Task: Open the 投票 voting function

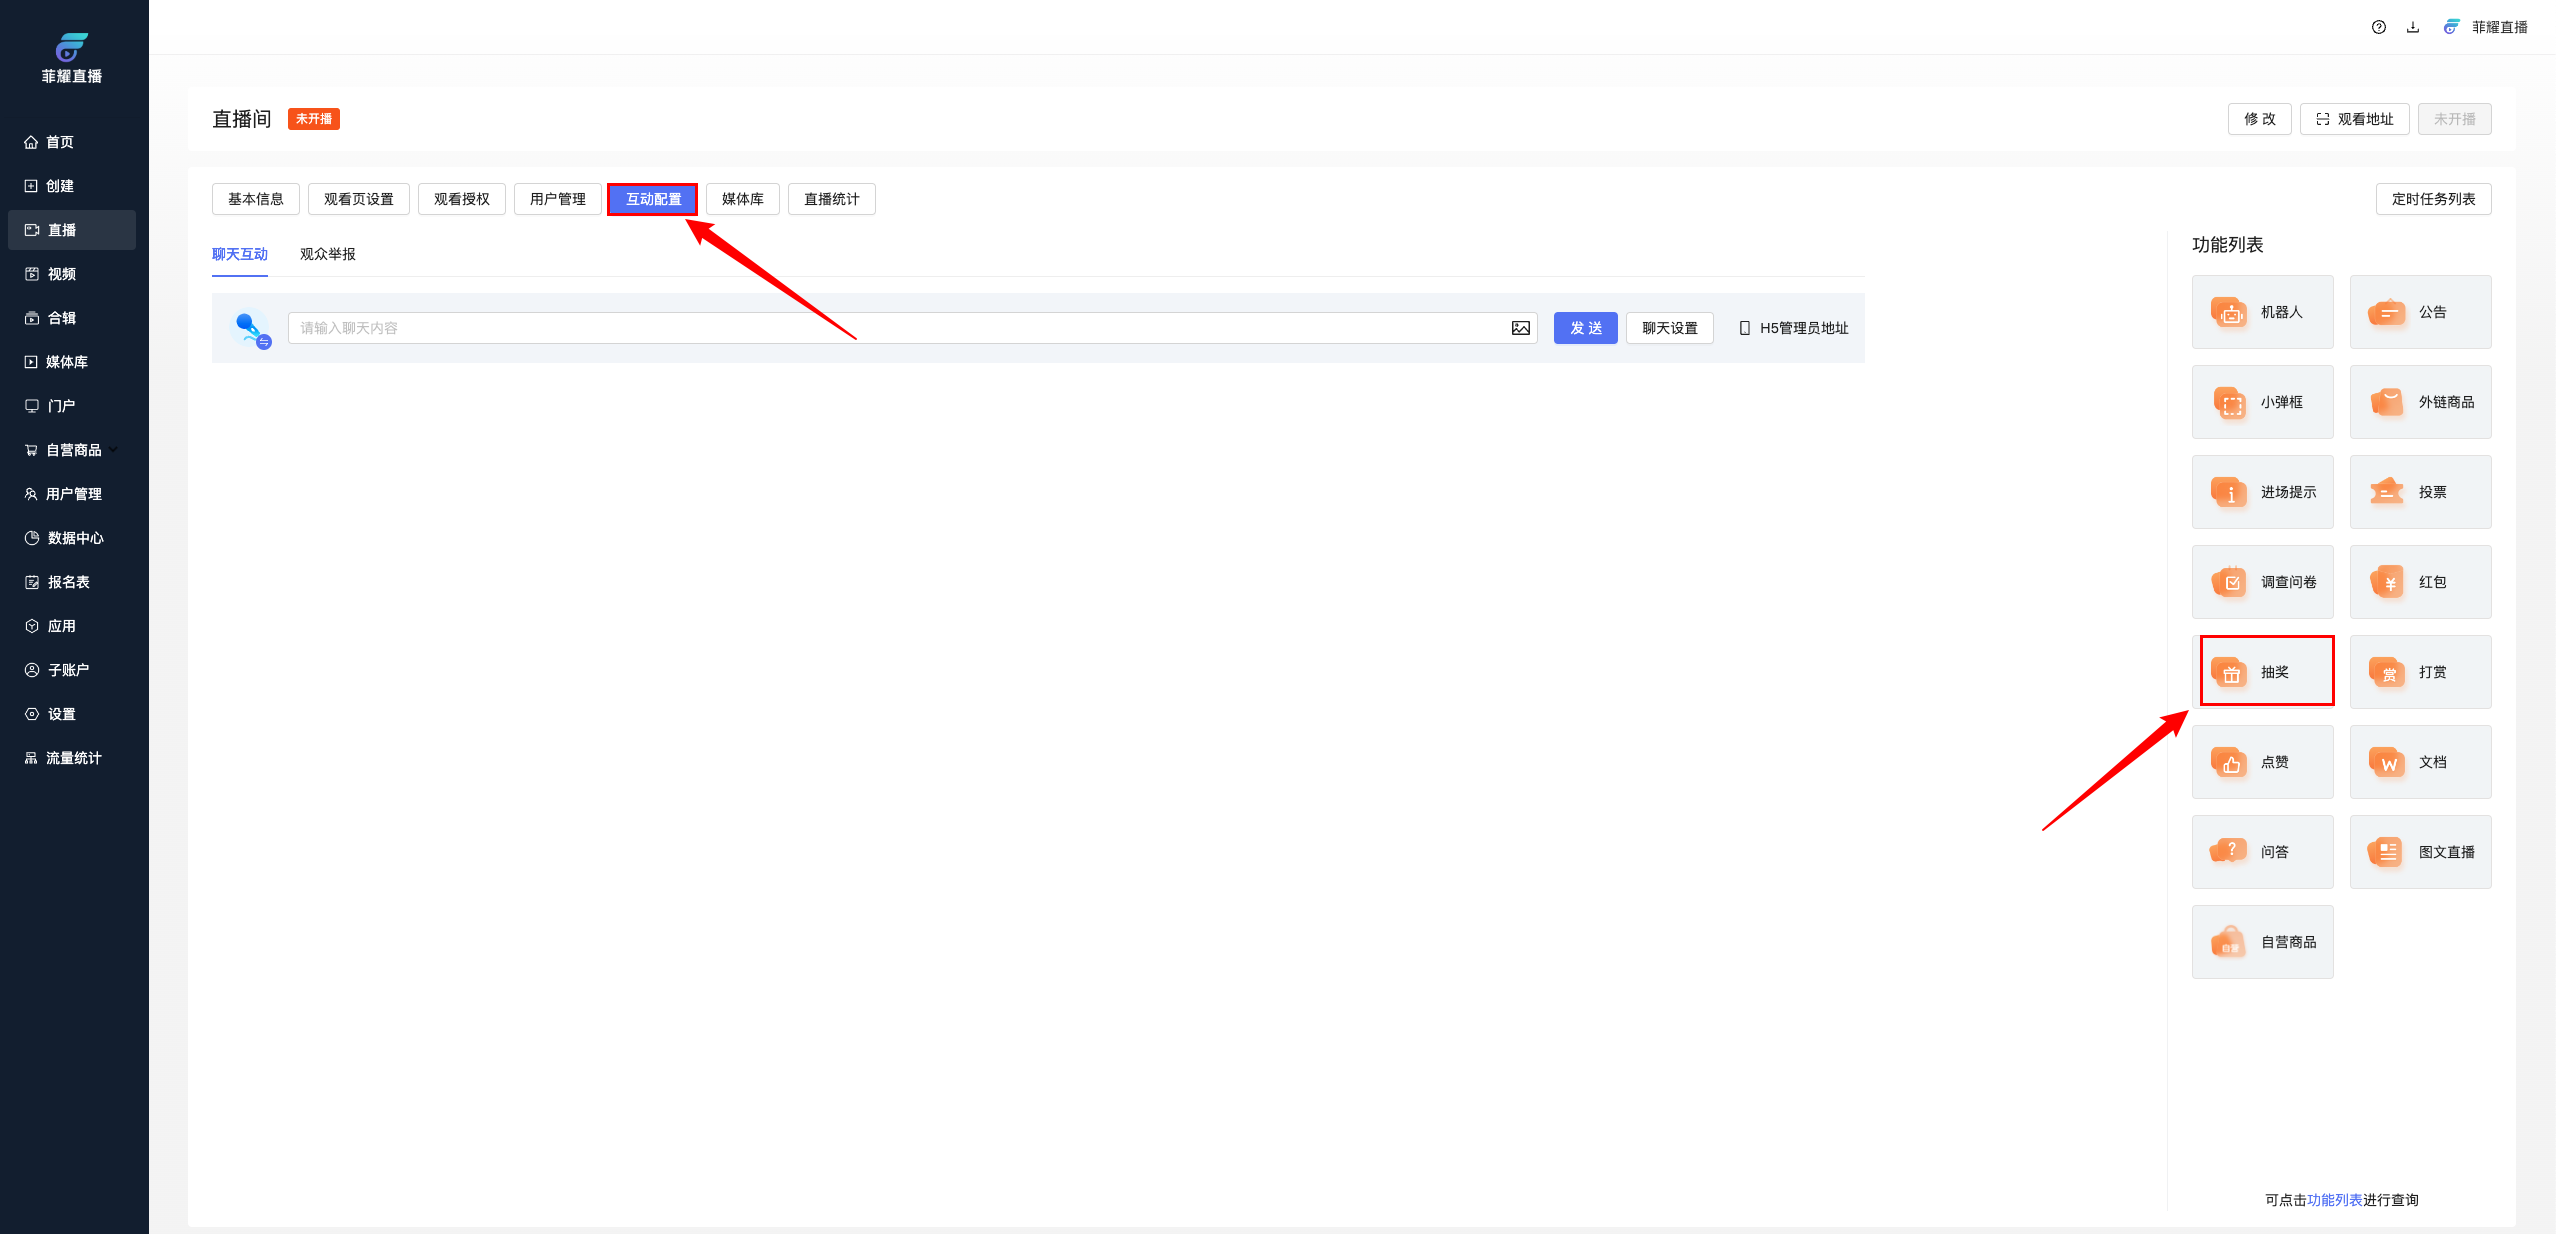Action: 2420,492
